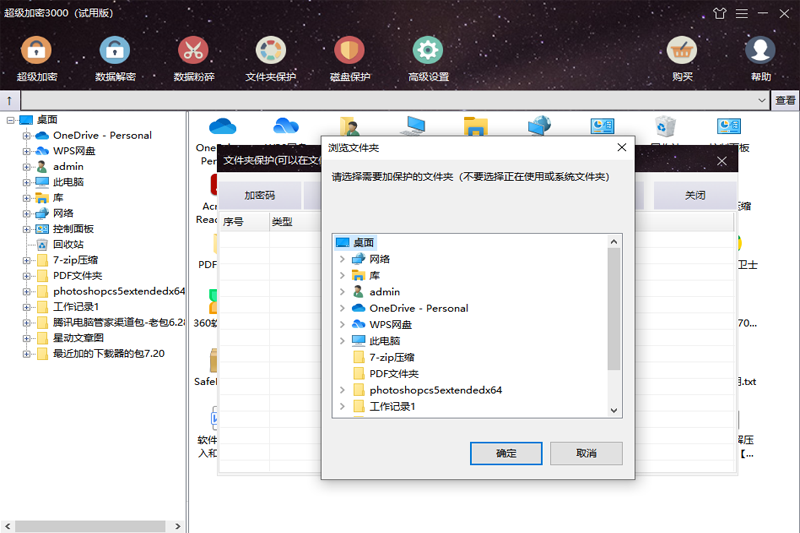800x533 pixels.
Task: Select PDF文件夹 in the browse dialog
Action: coord(393,373)
